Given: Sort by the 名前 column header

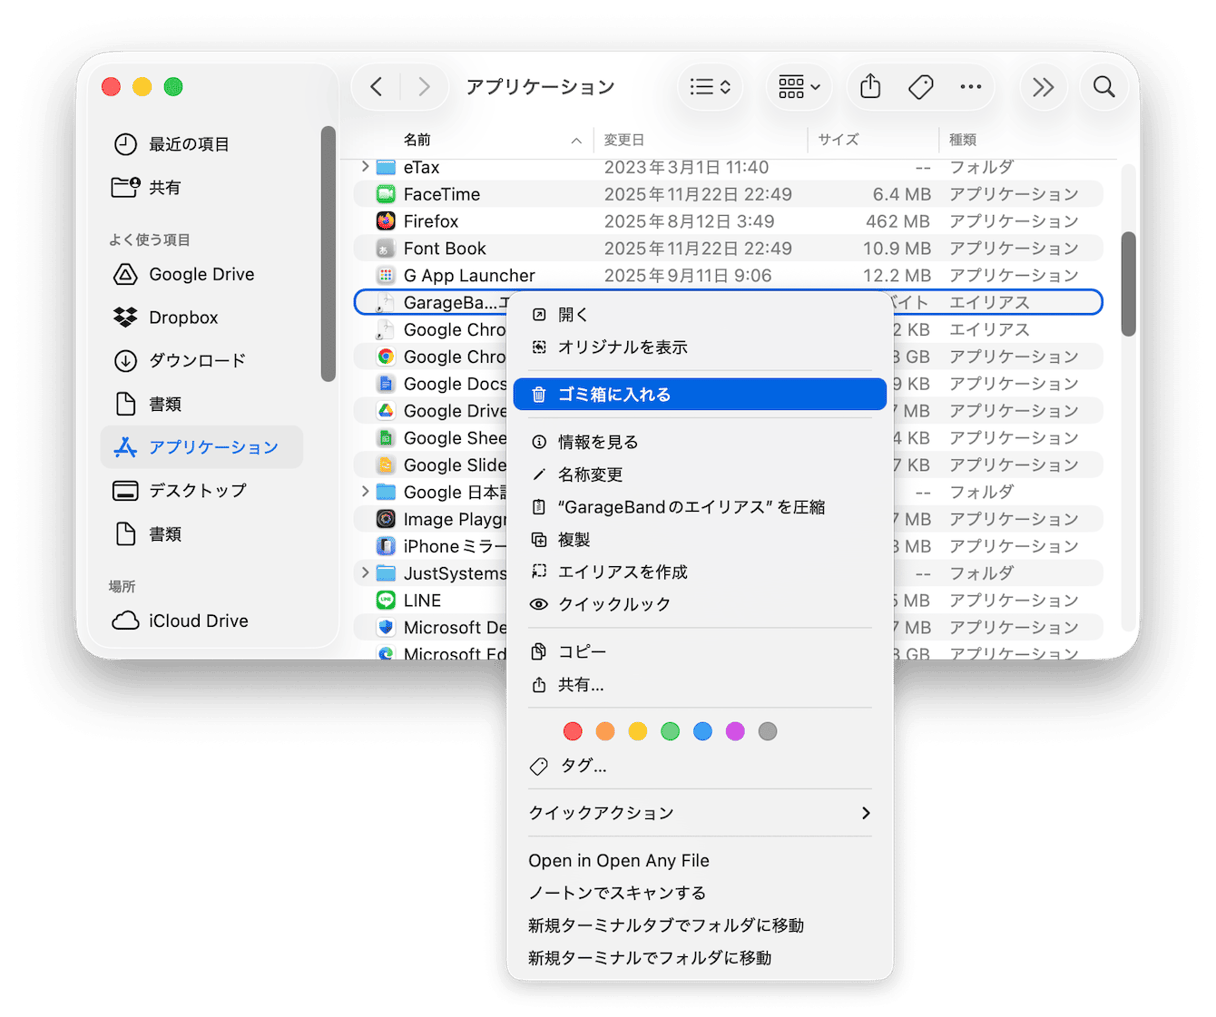Looking at the screenshot, I should pyautogui.click(x=417, y=140).
